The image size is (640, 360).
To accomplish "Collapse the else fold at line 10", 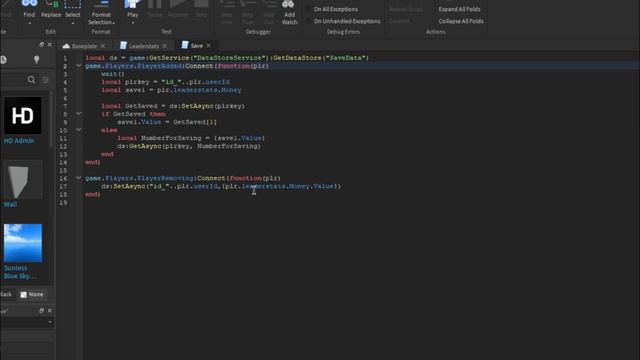I will point(78,130).
